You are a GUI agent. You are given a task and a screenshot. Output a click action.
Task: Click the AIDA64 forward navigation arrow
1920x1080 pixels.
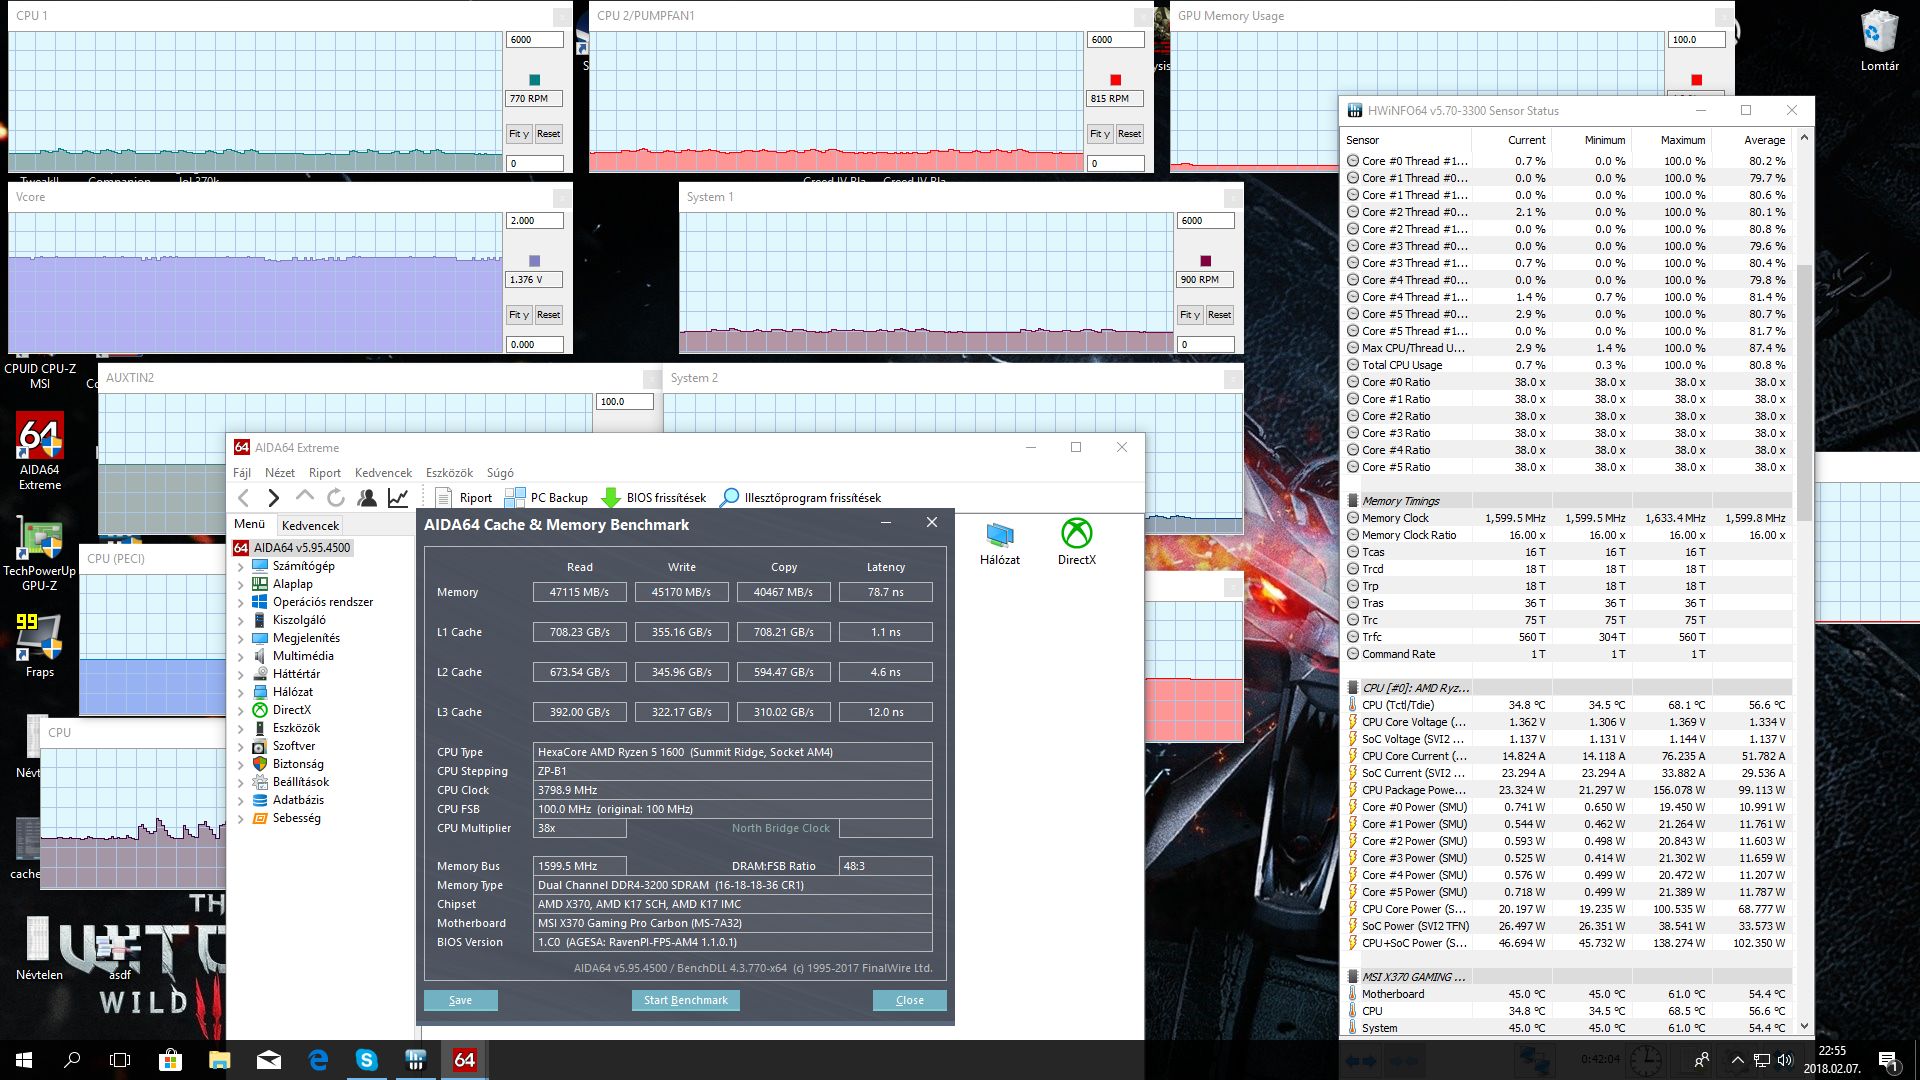click(x=273, y=497)
